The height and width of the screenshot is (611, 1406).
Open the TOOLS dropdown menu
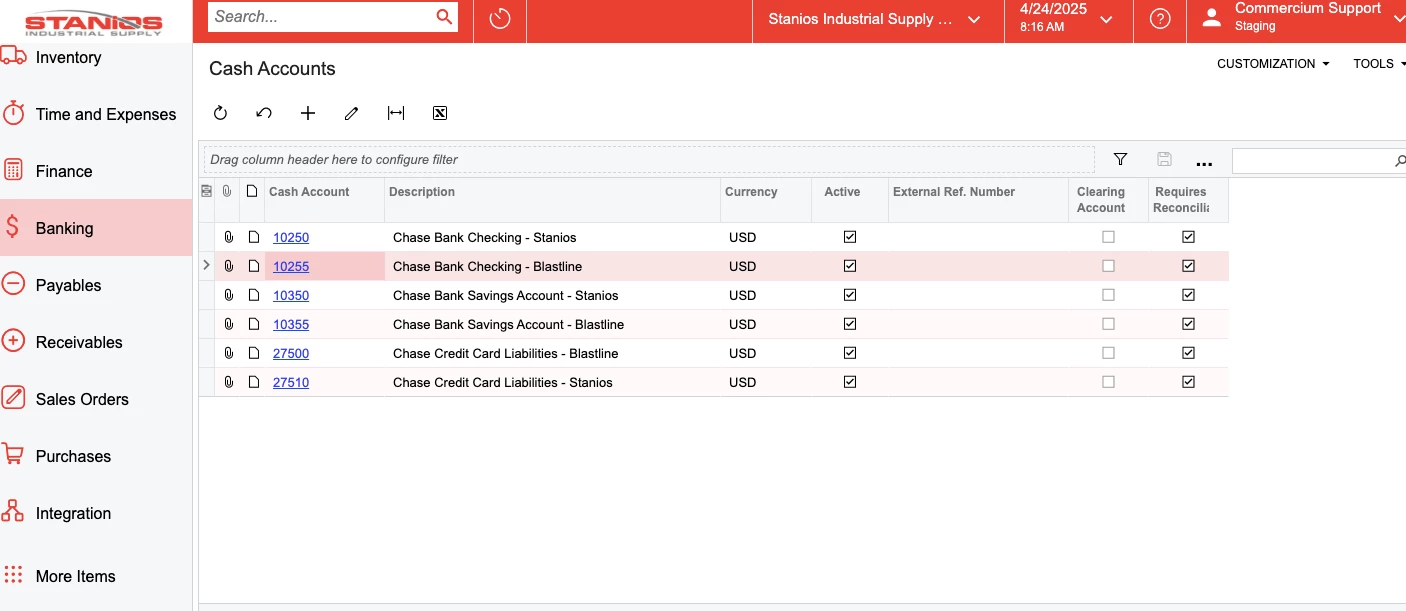pos(1379,63)
